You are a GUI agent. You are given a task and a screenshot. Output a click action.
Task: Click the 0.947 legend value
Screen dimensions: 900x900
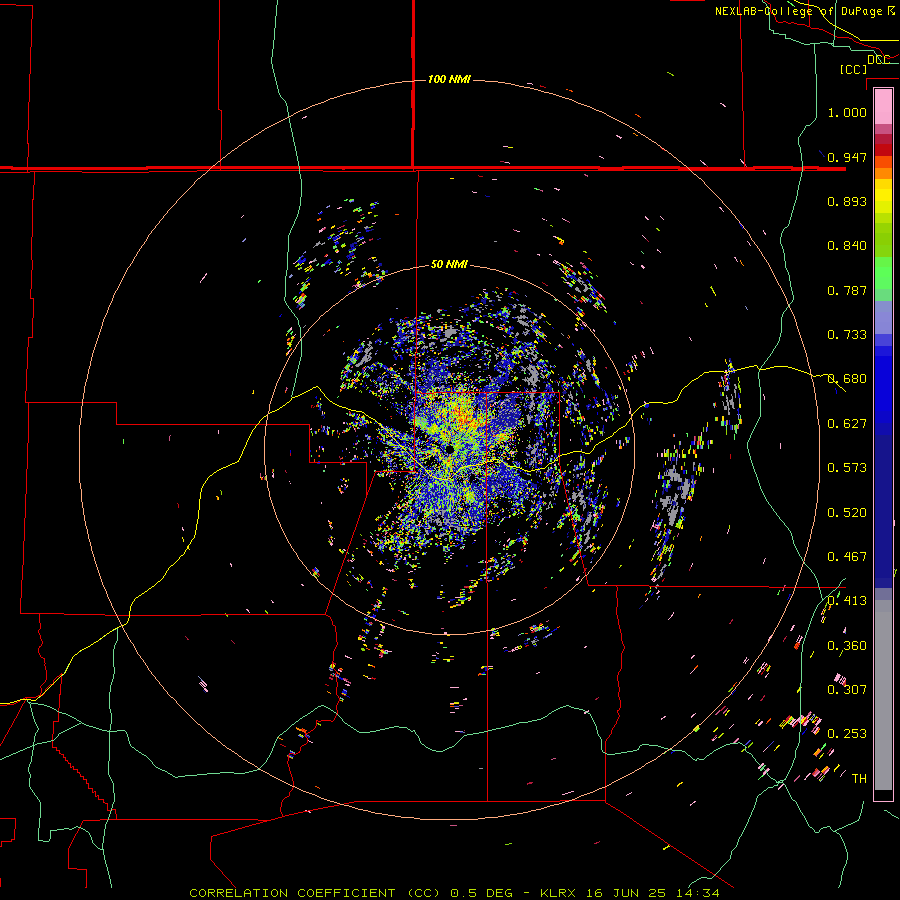pos(847,157)
